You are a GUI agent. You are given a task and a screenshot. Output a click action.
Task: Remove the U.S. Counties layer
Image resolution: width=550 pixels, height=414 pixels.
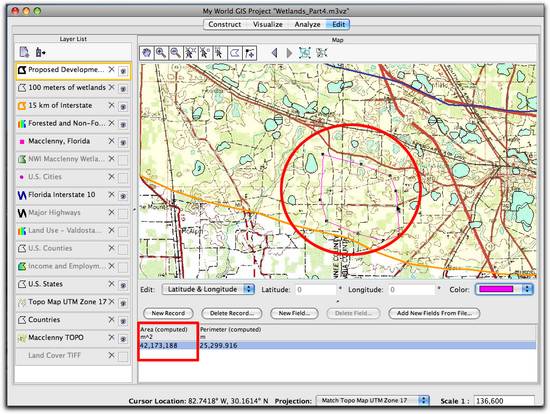(112, 248)
